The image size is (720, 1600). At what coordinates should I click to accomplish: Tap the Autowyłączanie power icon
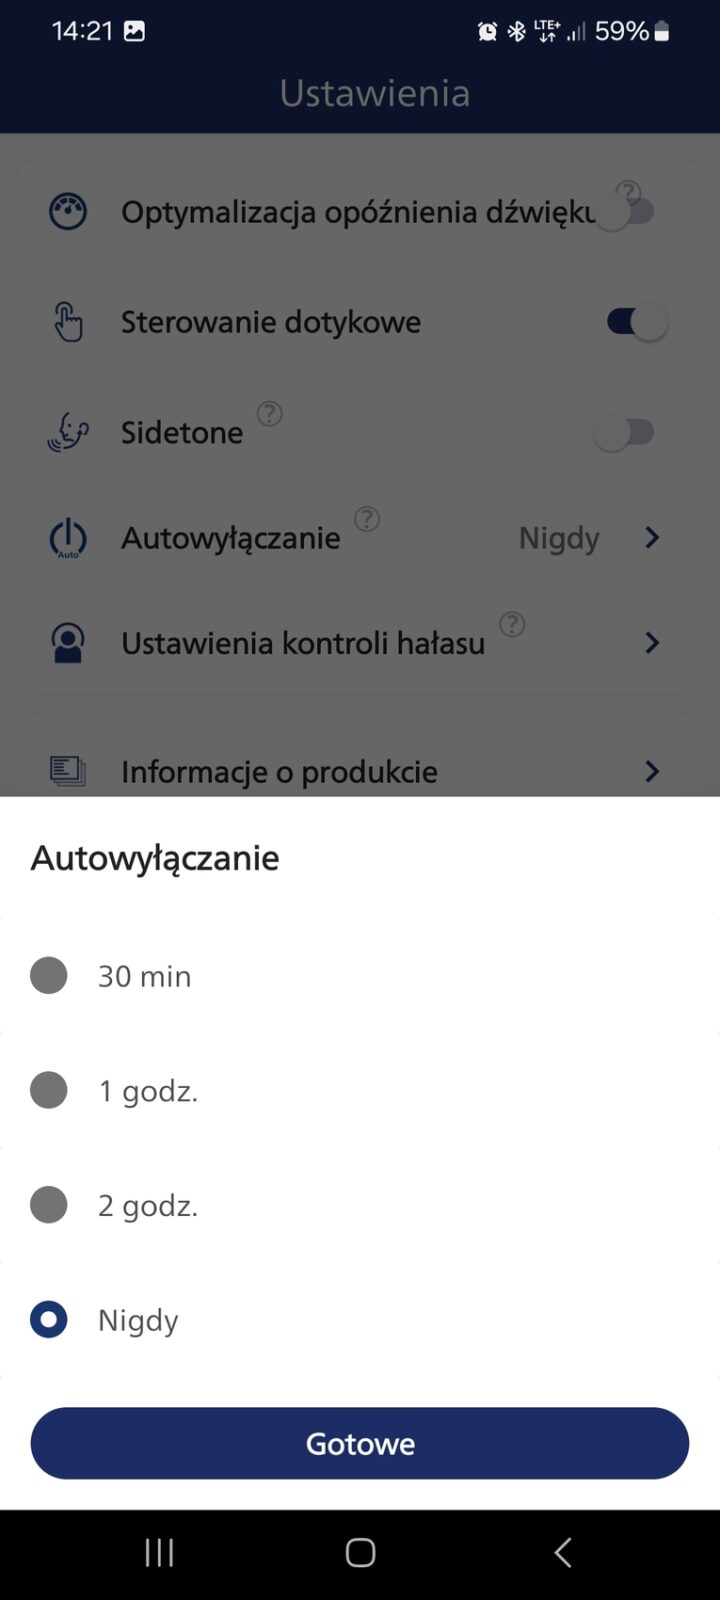(x=68, y=538)
